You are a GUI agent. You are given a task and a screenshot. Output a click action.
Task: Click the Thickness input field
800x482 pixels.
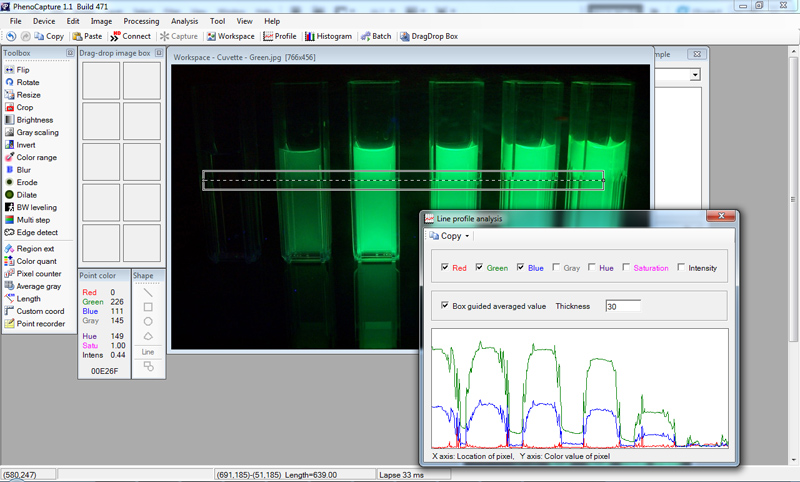coord(622,306)
